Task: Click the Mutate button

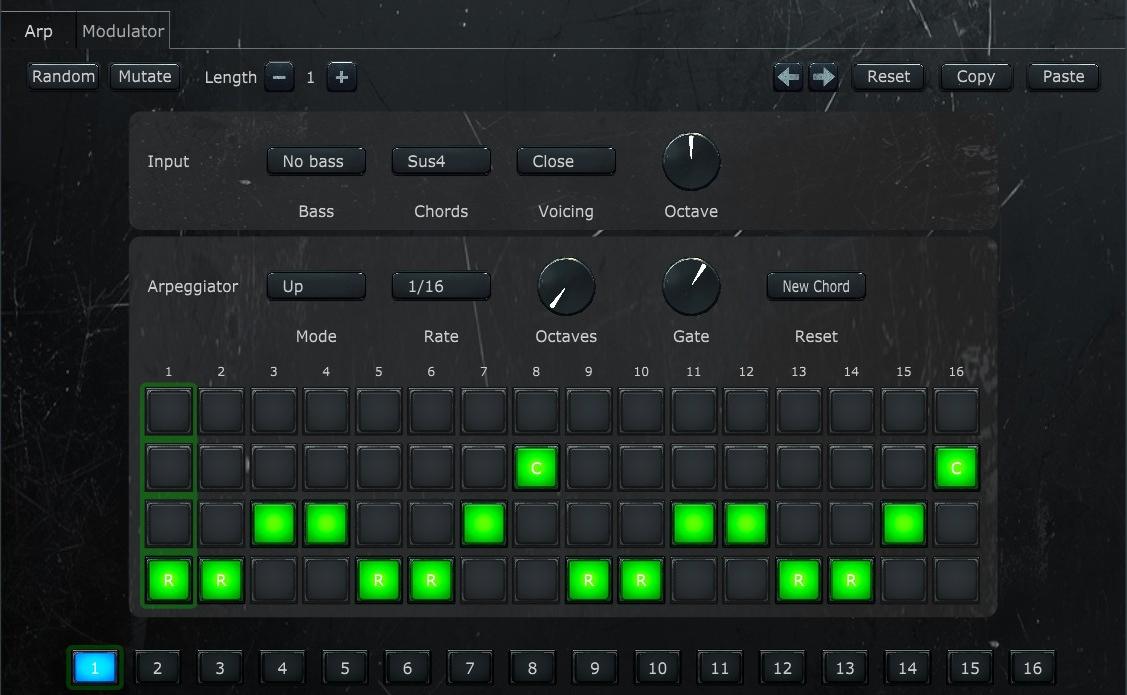Action: pos(144,76)
